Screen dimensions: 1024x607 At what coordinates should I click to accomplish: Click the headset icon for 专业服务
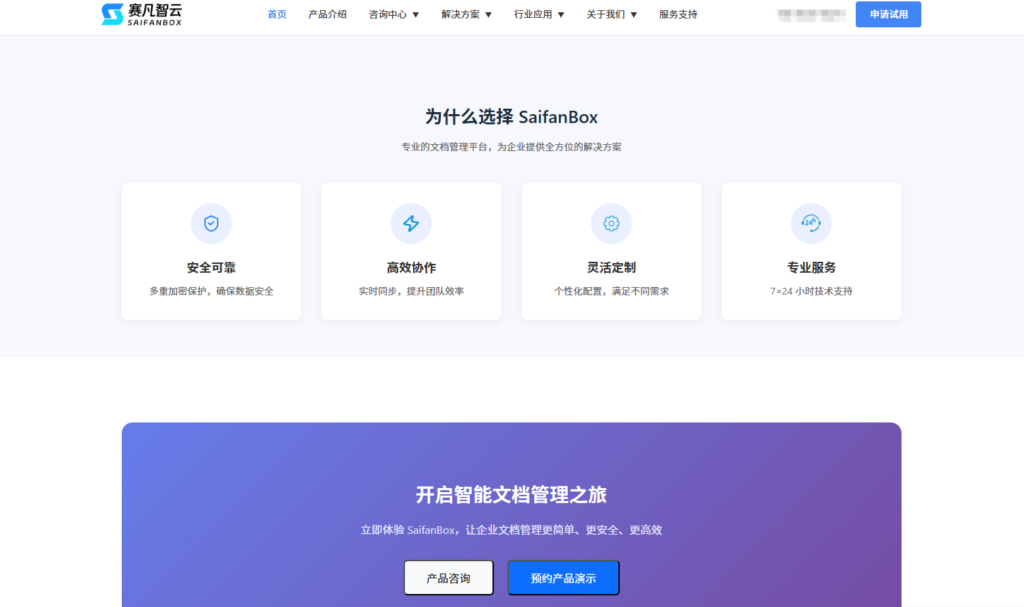tap(811, 223)
